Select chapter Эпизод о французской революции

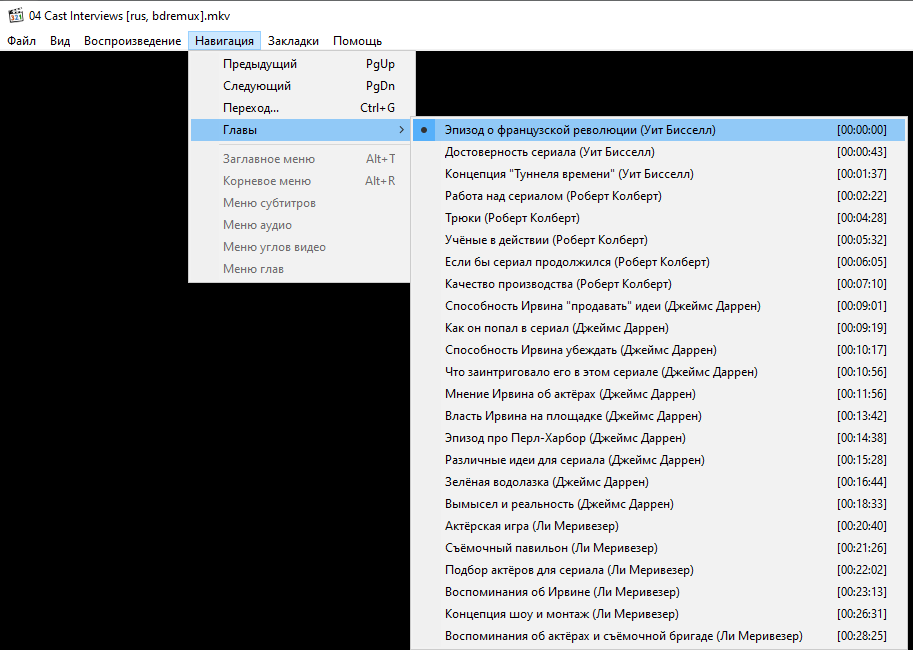tap(659, 130)
